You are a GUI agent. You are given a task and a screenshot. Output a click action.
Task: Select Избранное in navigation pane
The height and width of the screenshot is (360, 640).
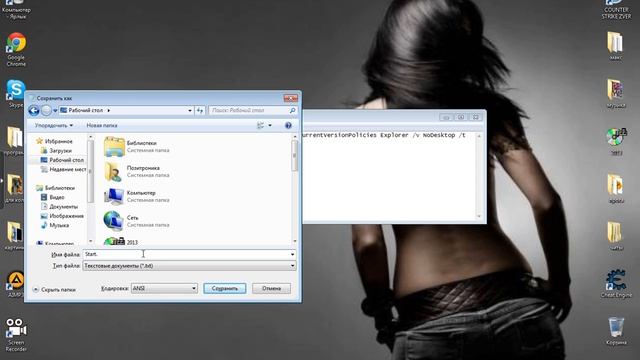[x=54, y=141]
